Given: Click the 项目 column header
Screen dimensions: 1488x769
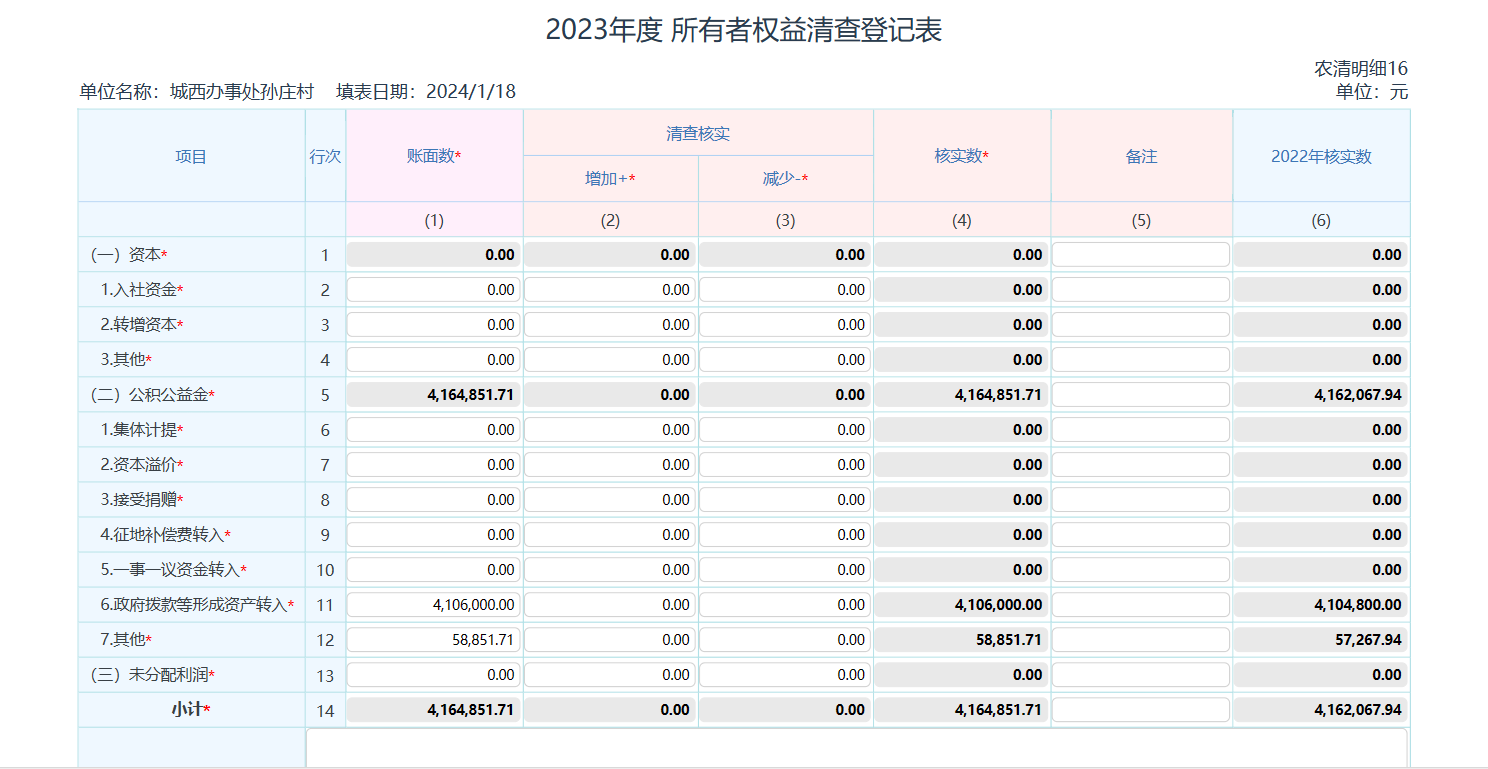Looking at the screenshot, I should coord(191,156).
